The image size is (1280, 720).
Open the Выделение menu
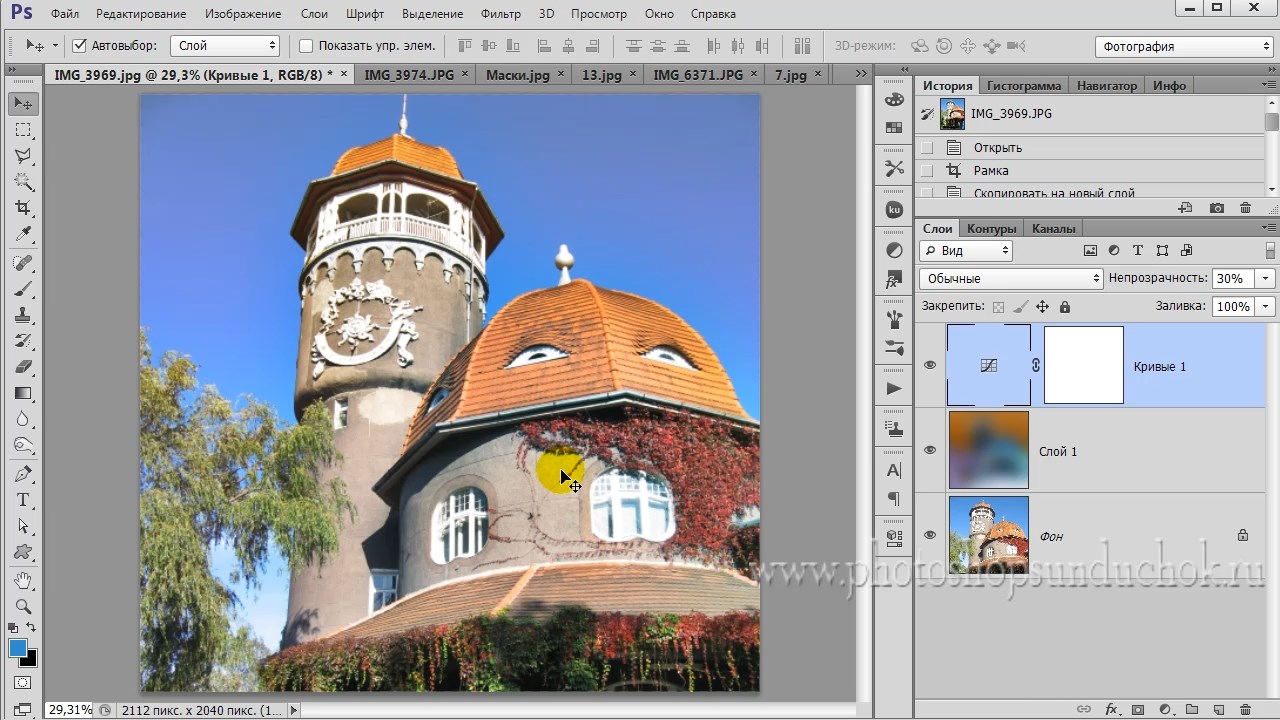click(433, 14)
